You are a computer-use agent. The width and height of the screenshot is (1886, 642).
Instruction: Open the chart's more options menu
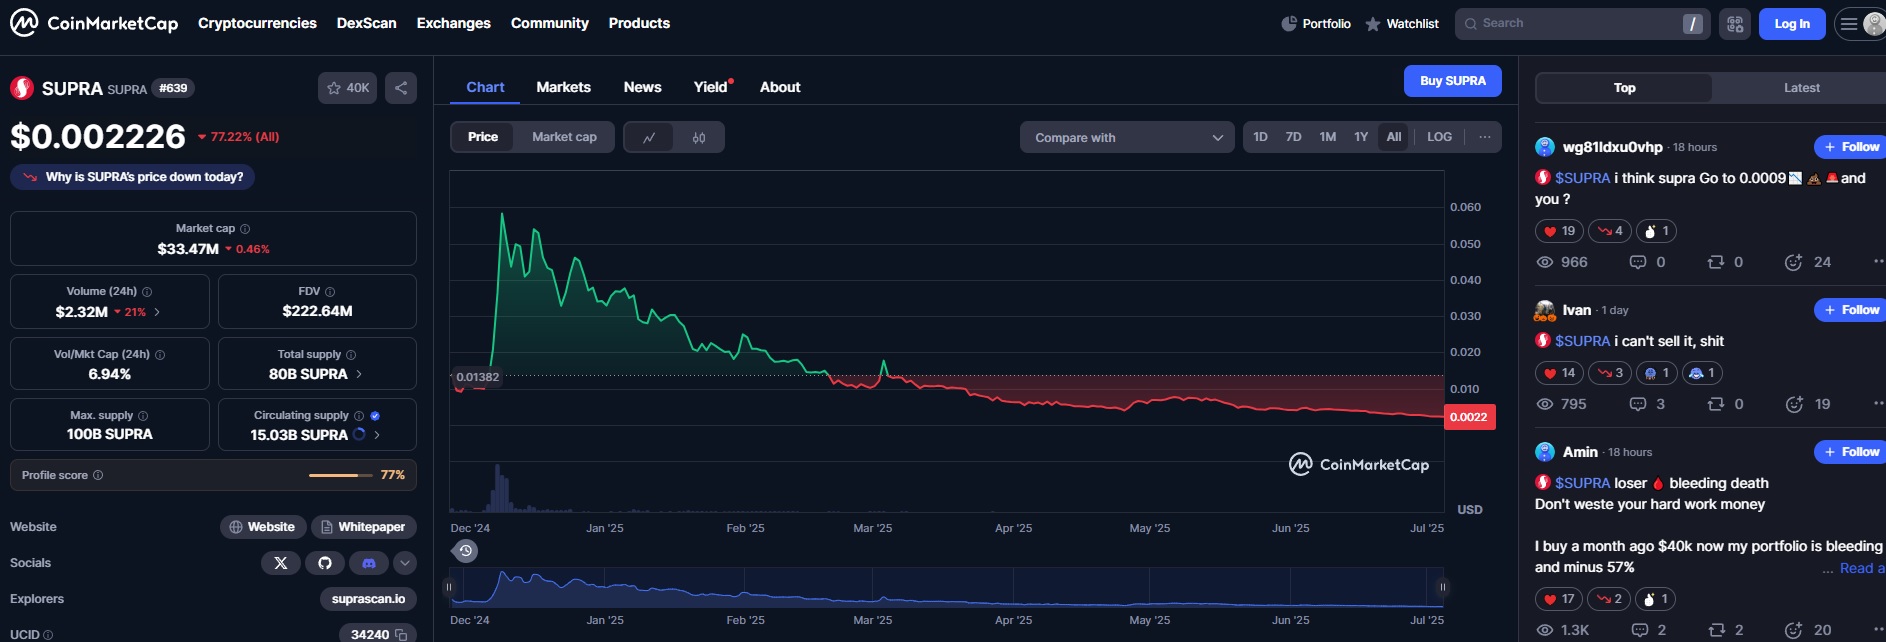tap(1485, 137)
